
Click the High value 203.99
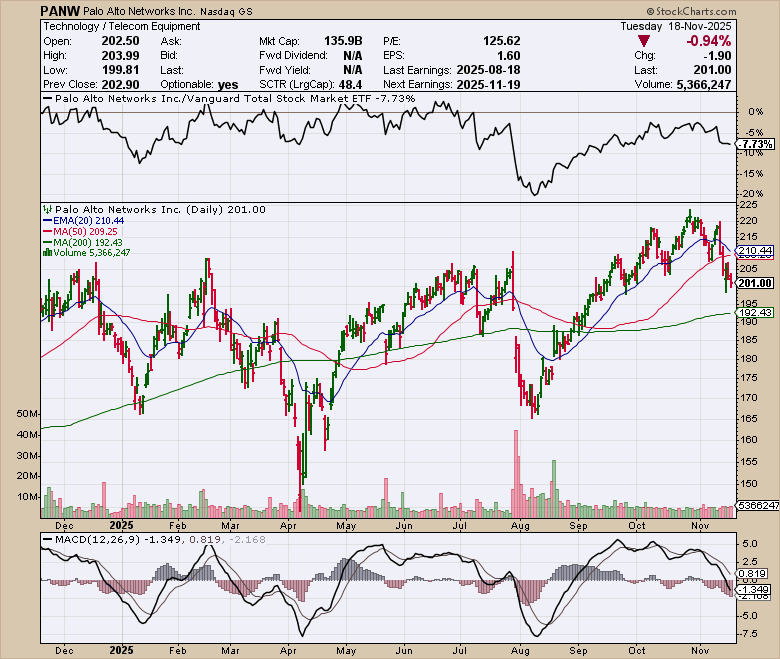pyautogui.click(x=120, y=56)
